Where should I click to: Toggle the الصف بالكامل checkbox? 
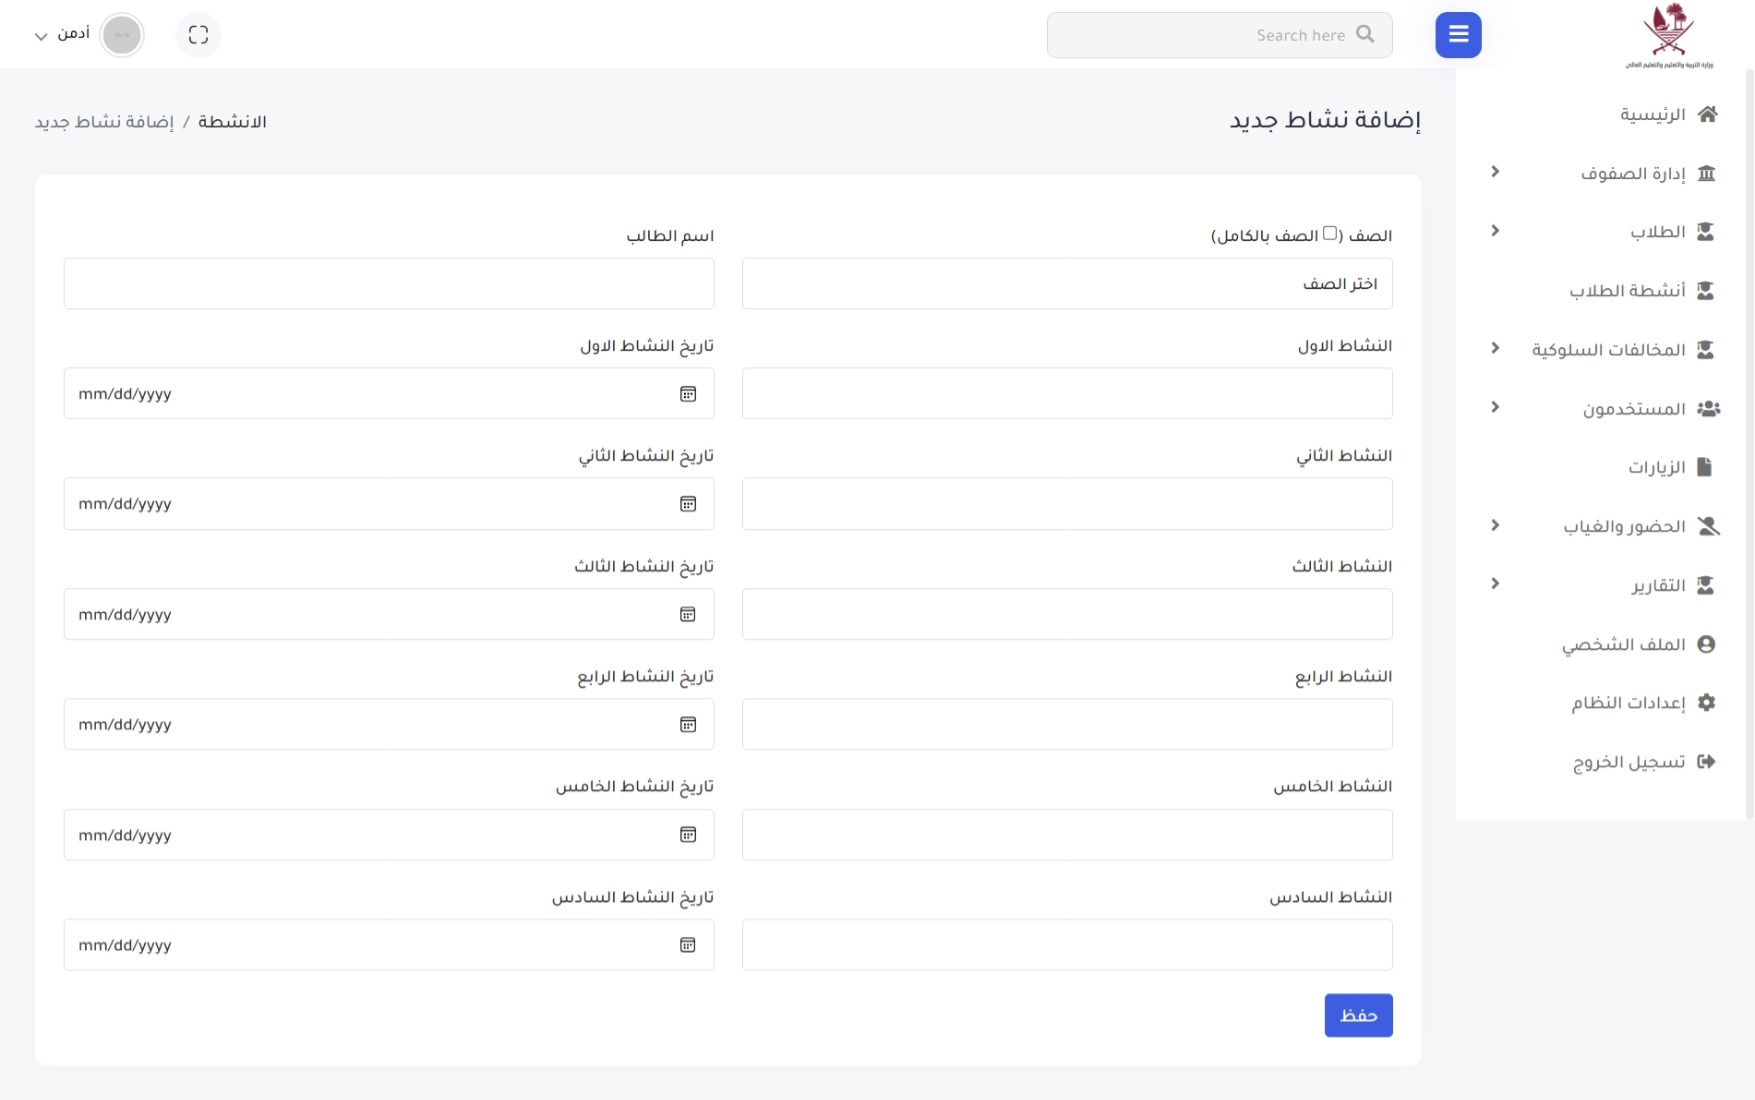[1330, 231]
